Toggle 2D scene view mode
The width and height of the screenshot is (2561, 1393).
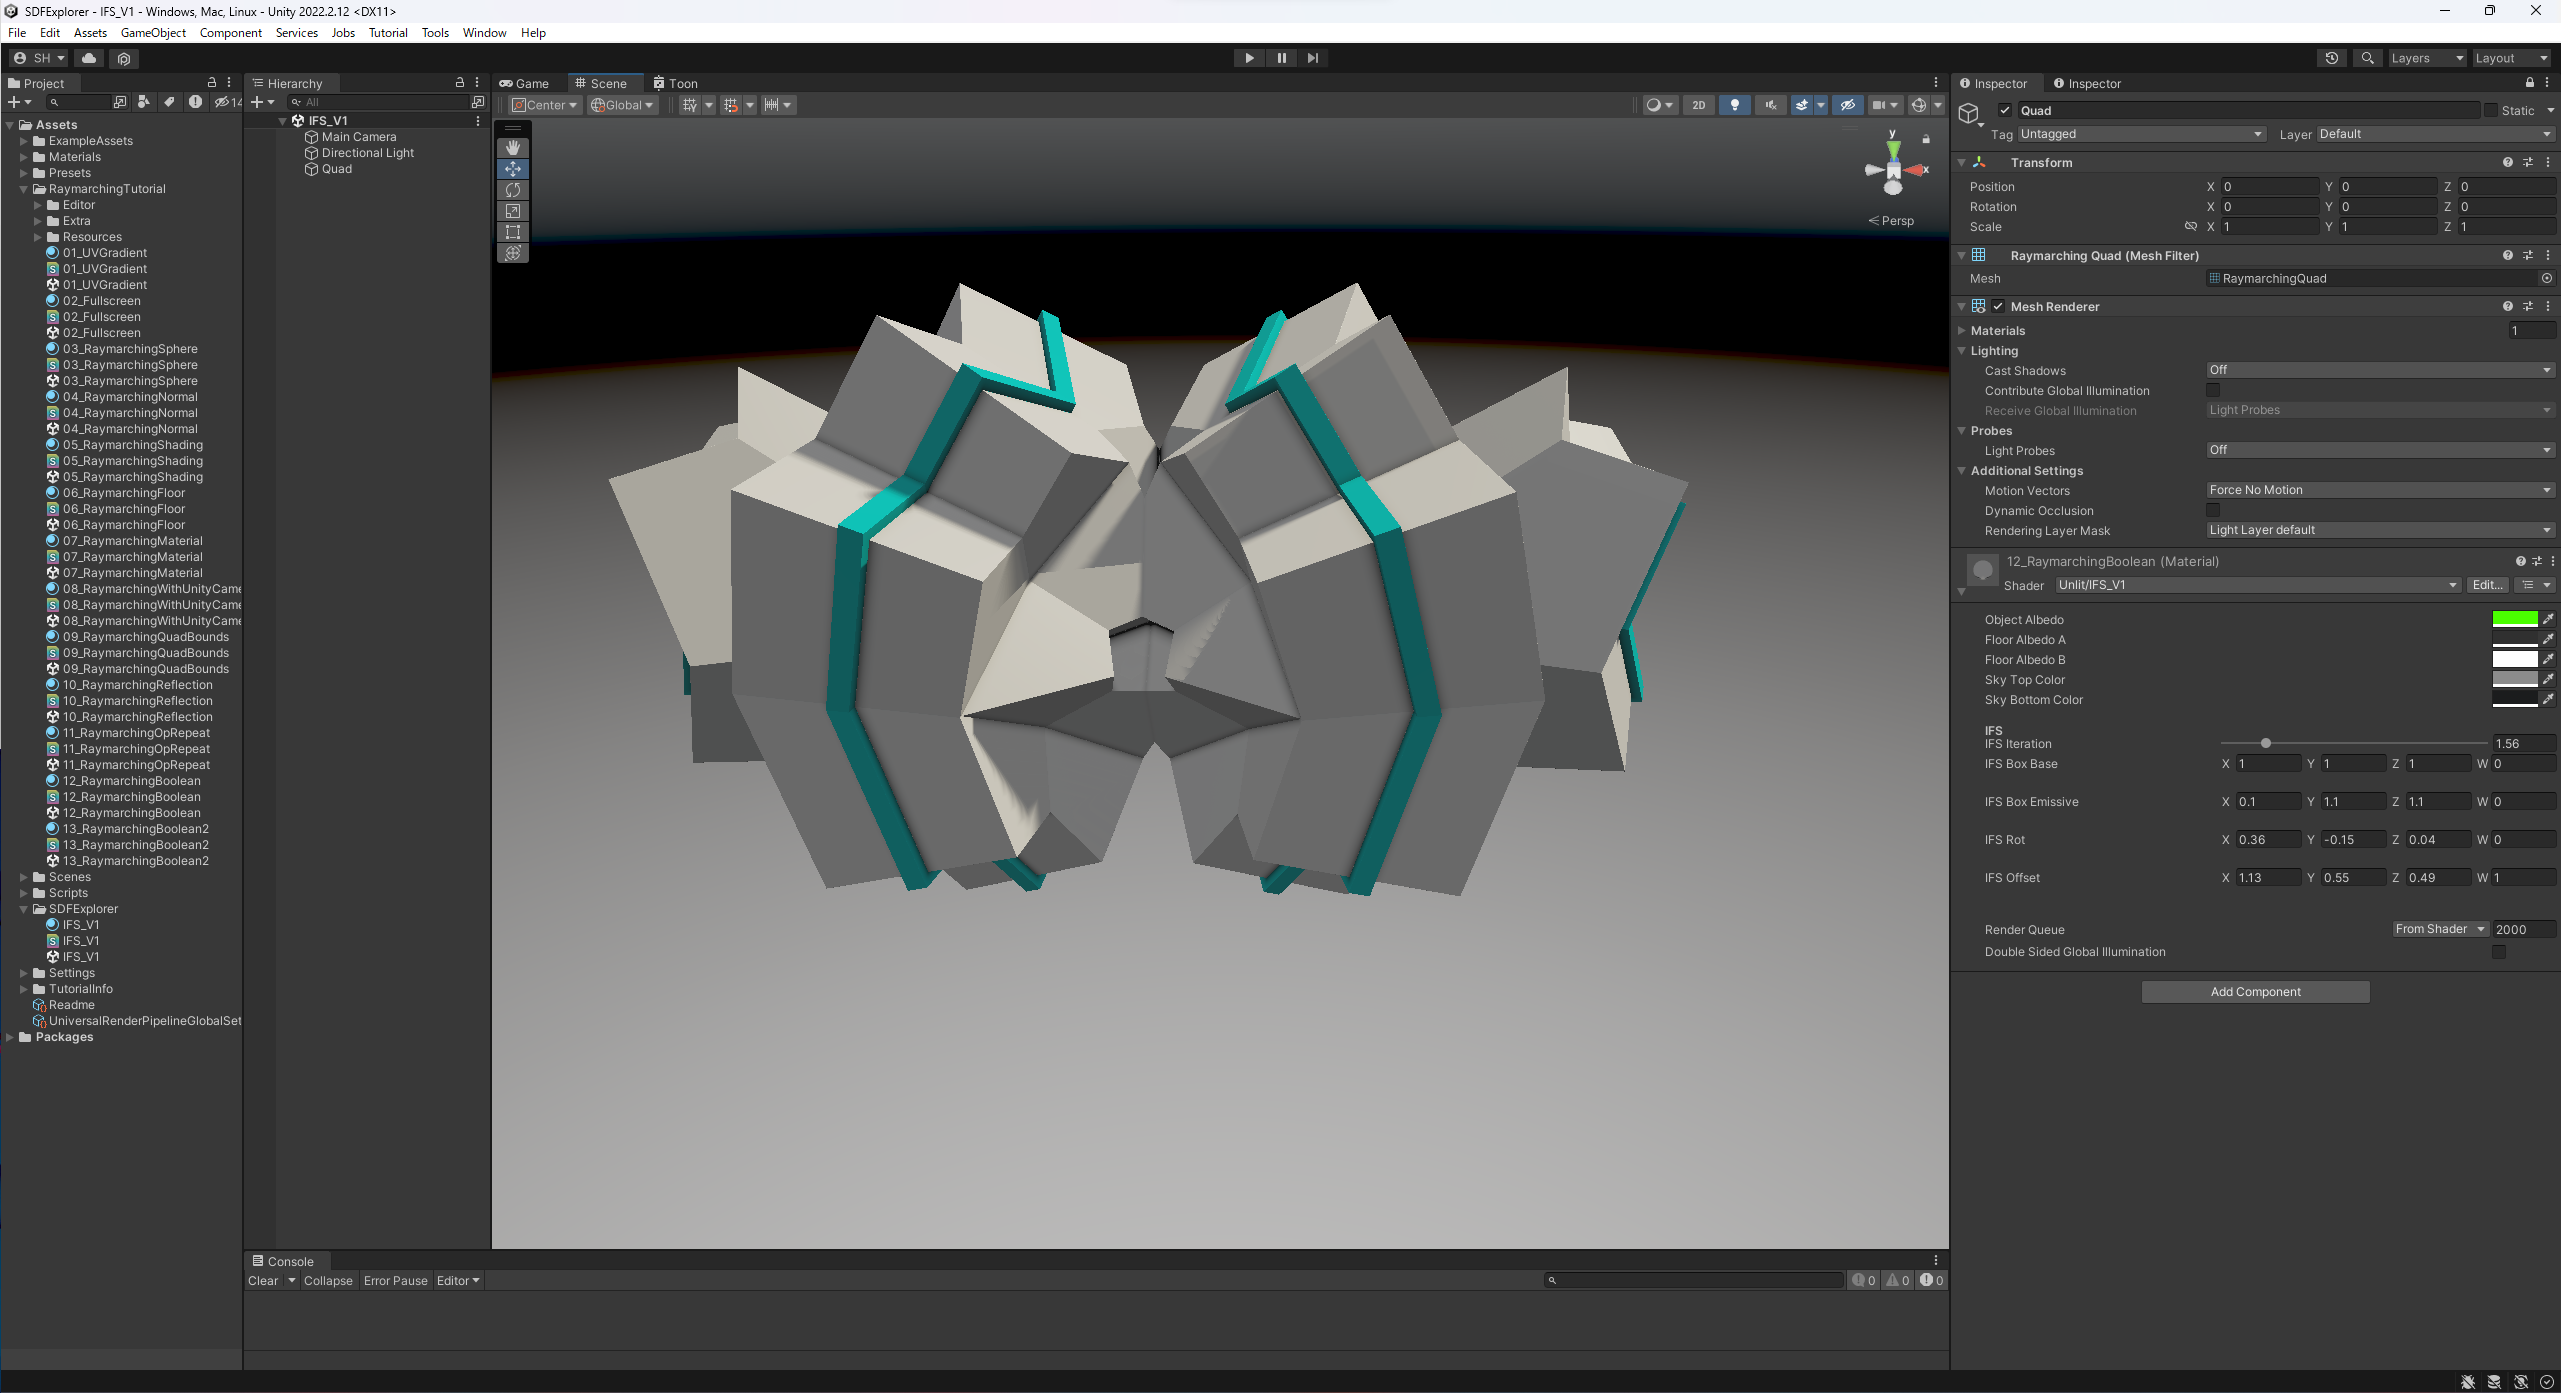(1698, 105)
